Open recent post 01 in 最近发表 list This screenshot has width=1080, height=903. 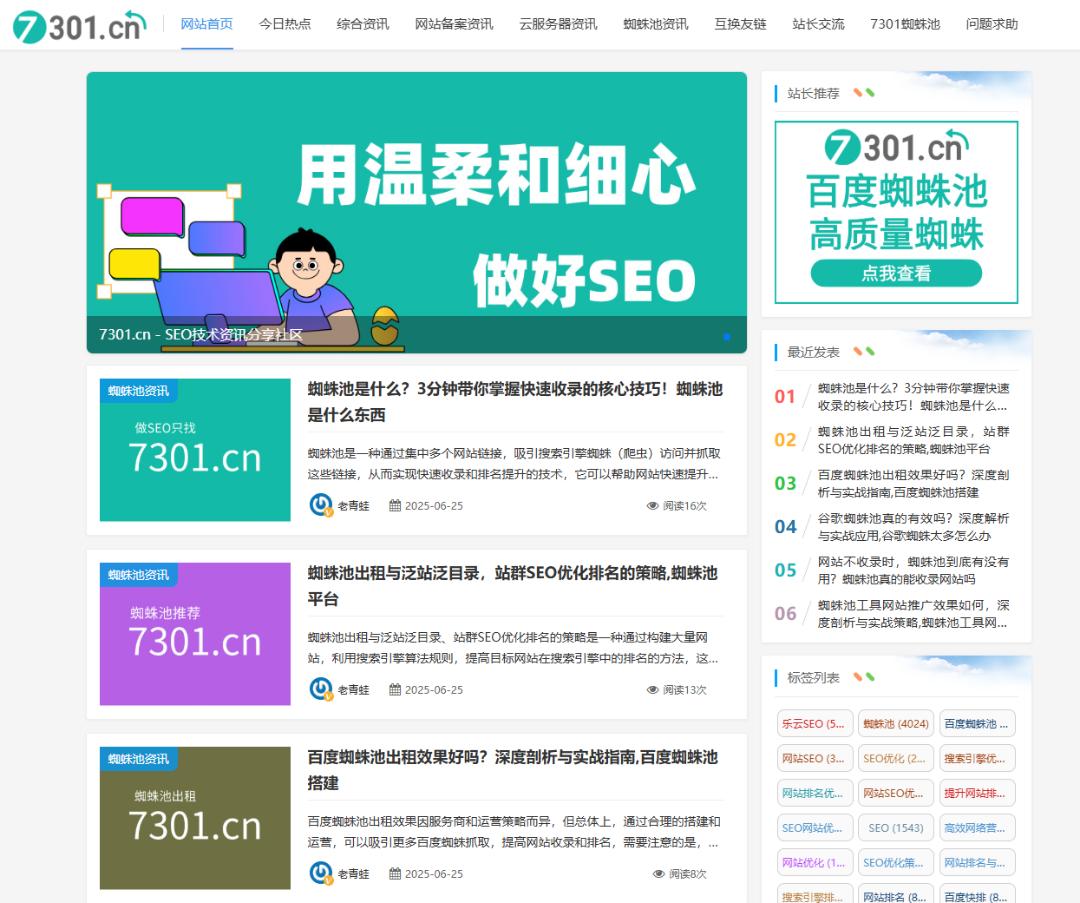point(913,397)
